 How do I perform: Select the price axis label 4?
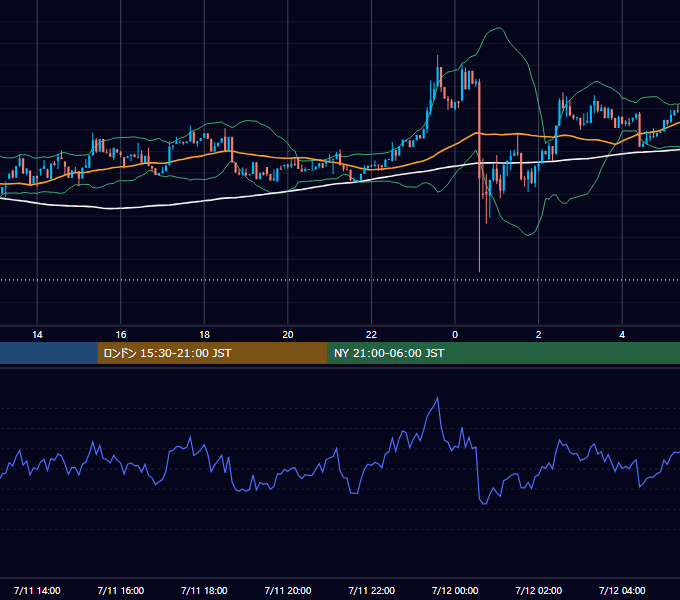pyautogui.click(x=622, y=335)
